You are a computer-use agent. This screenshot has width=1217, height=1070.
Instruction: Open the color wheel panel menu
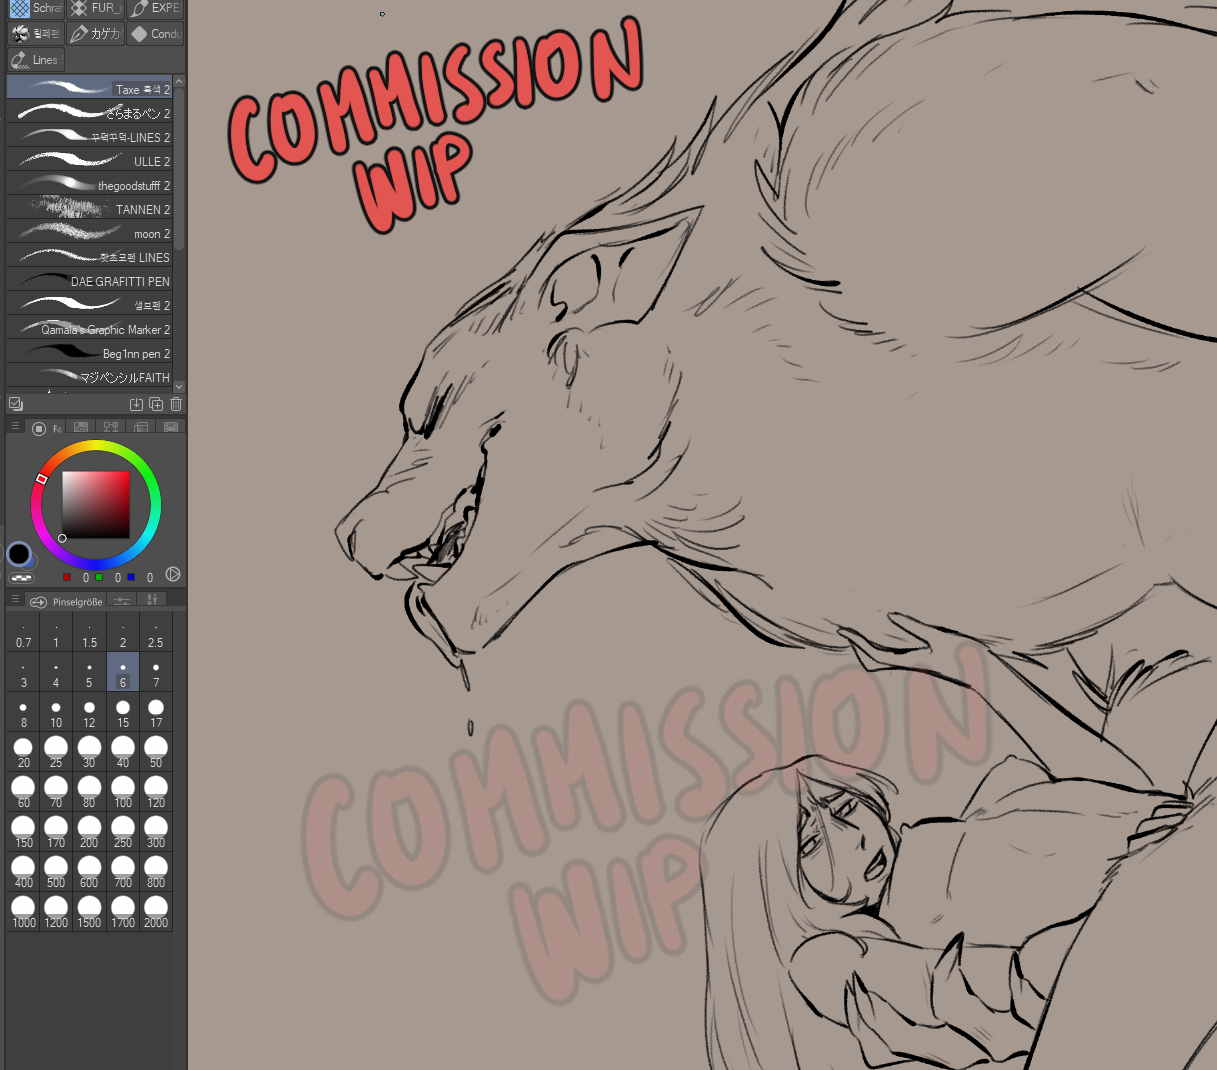point(15,427)
